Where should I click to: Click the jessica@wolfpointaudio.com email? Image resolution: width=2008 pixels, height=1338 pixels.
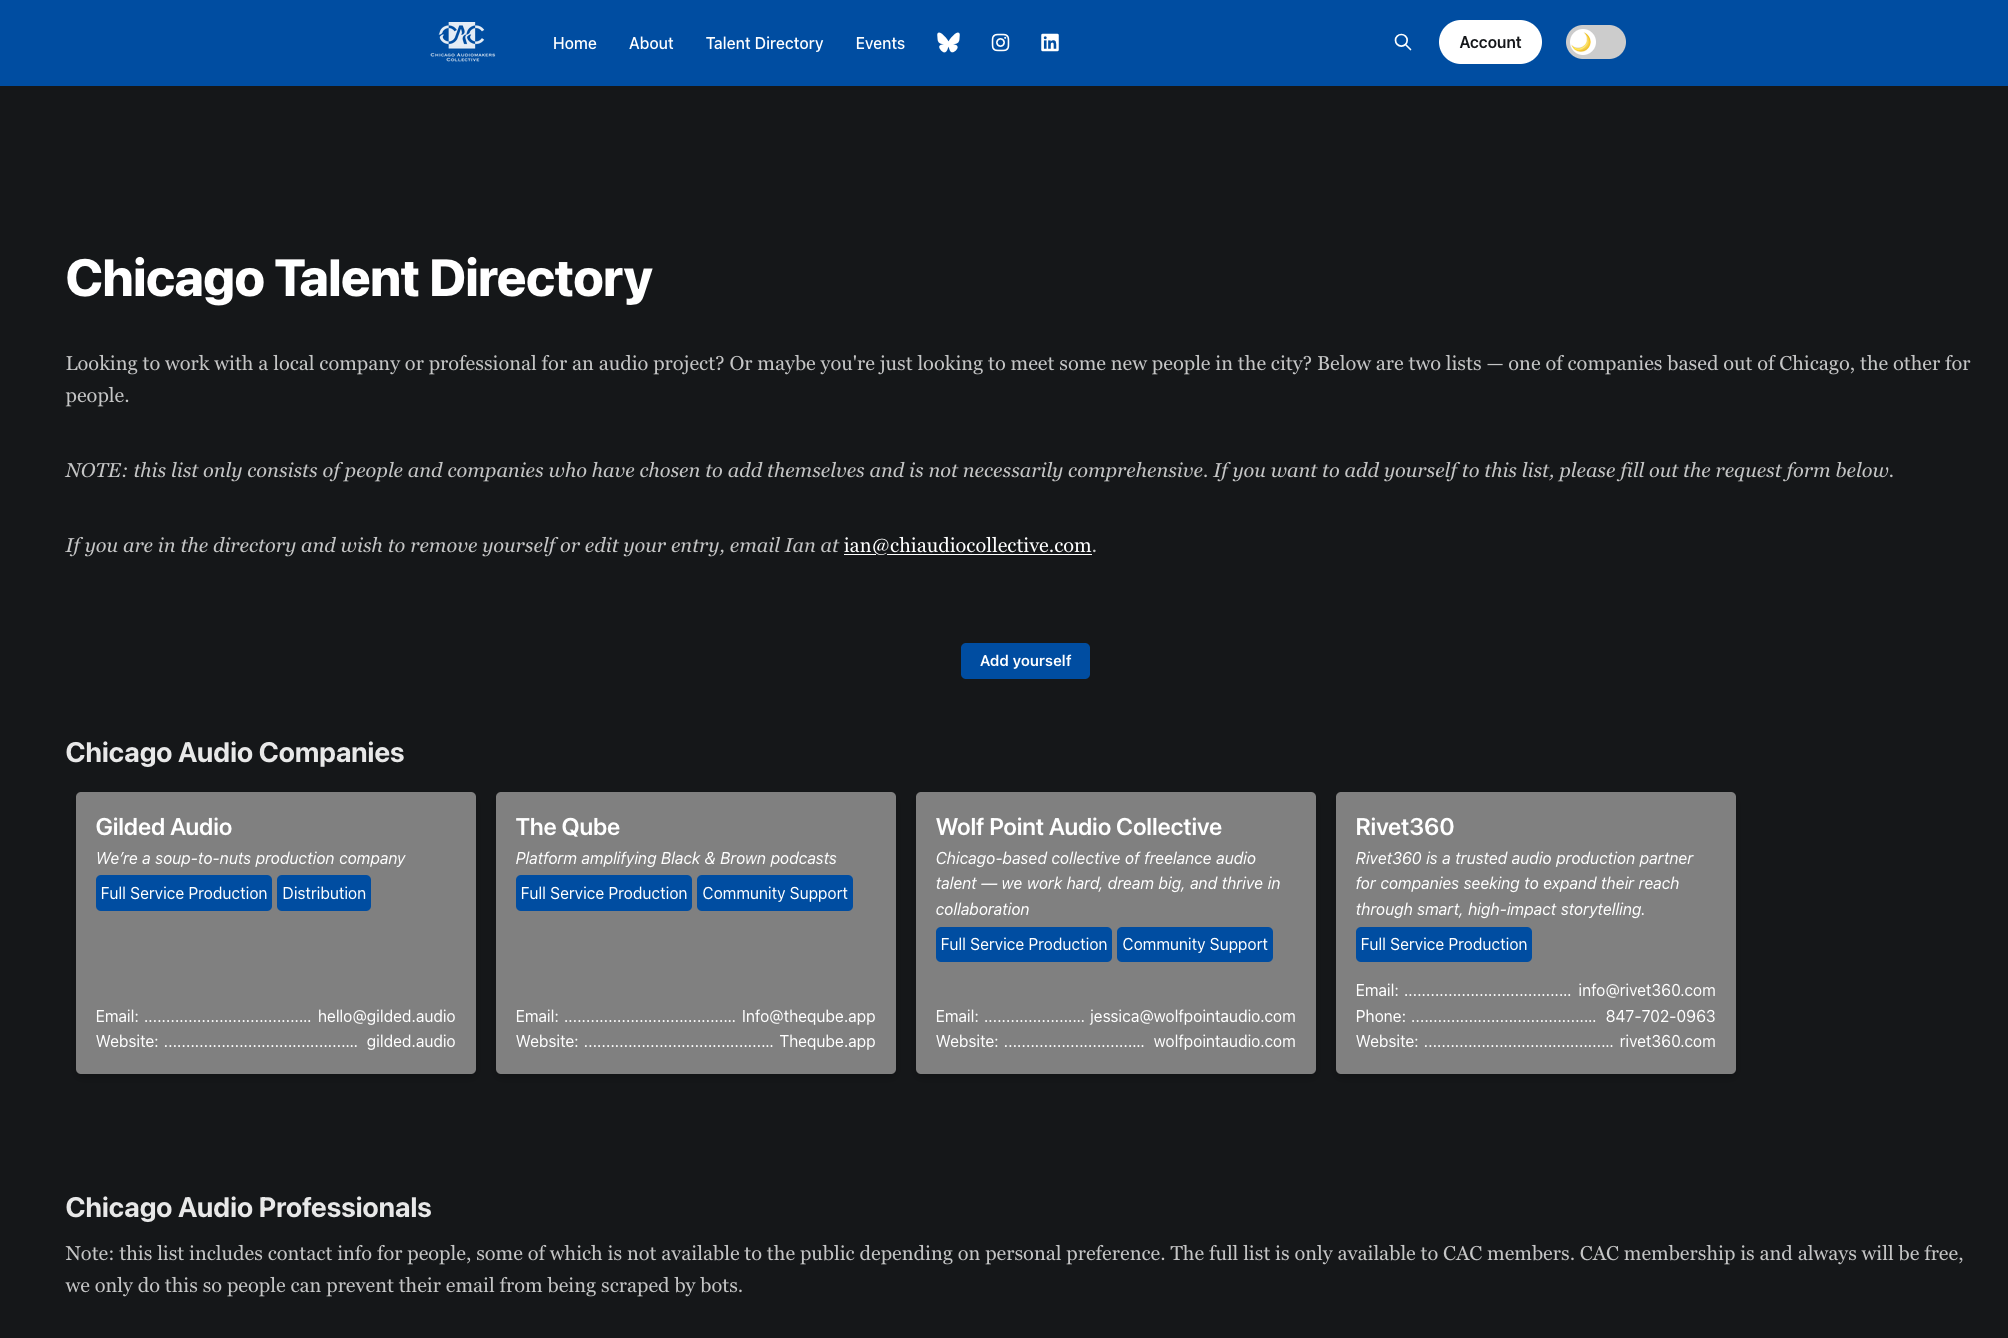tap(1192, 1016)
